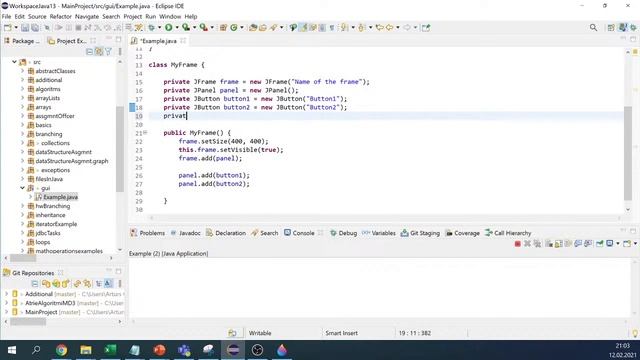Close the Example.java editor tab
Screen dimensions: 640x360
coord(183,40)
